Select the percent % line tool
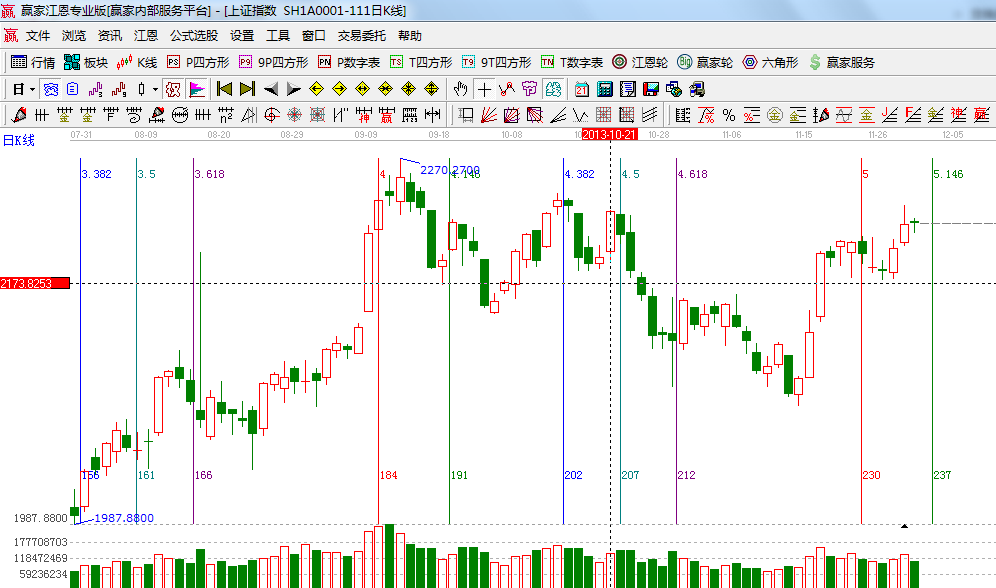 [x=728, y=115]
